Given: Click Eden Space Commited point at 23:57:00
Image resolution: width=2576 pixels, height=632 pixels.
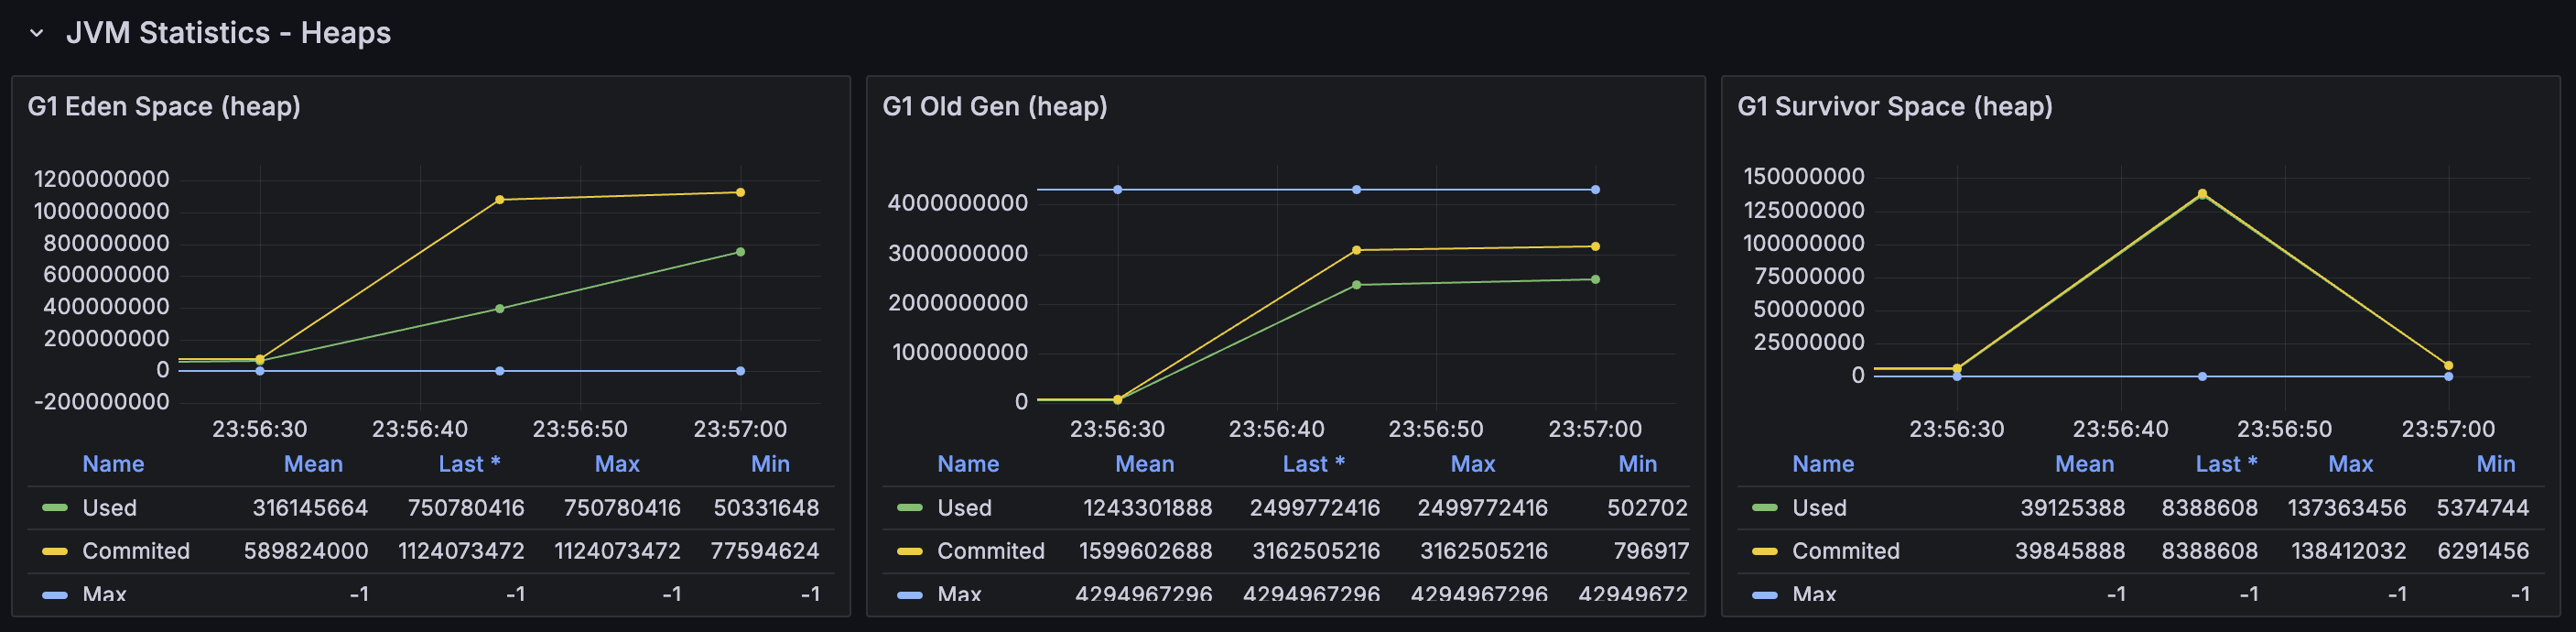Looking at the screenshot, I should (740, 192).
